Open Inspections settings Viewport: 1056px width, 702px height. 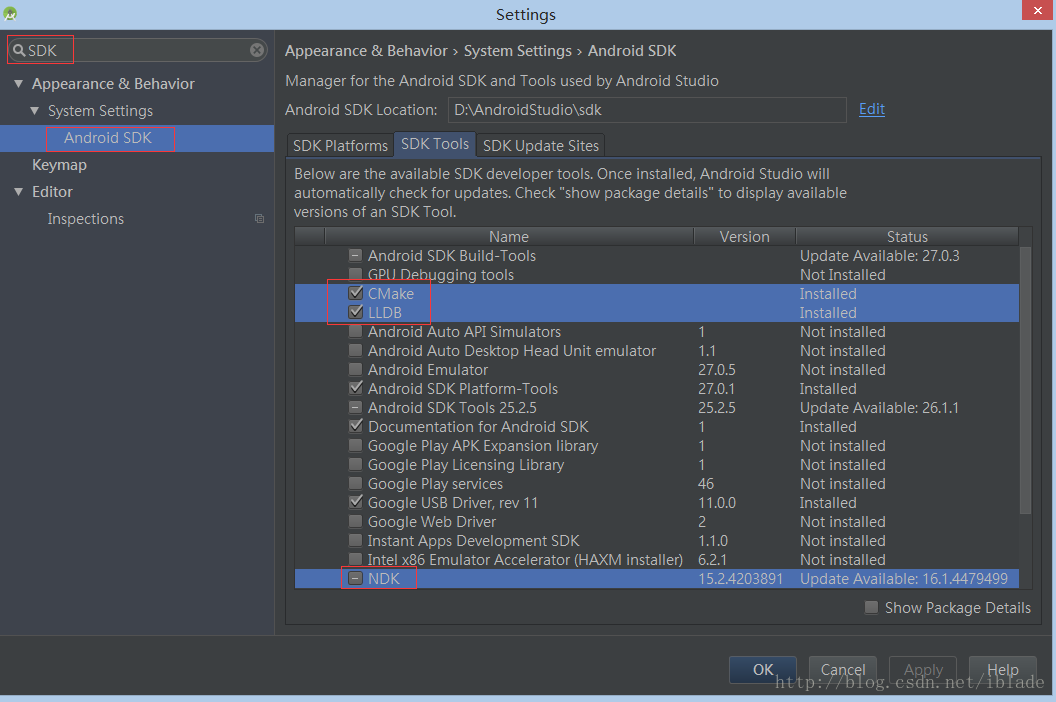point(86,219)
